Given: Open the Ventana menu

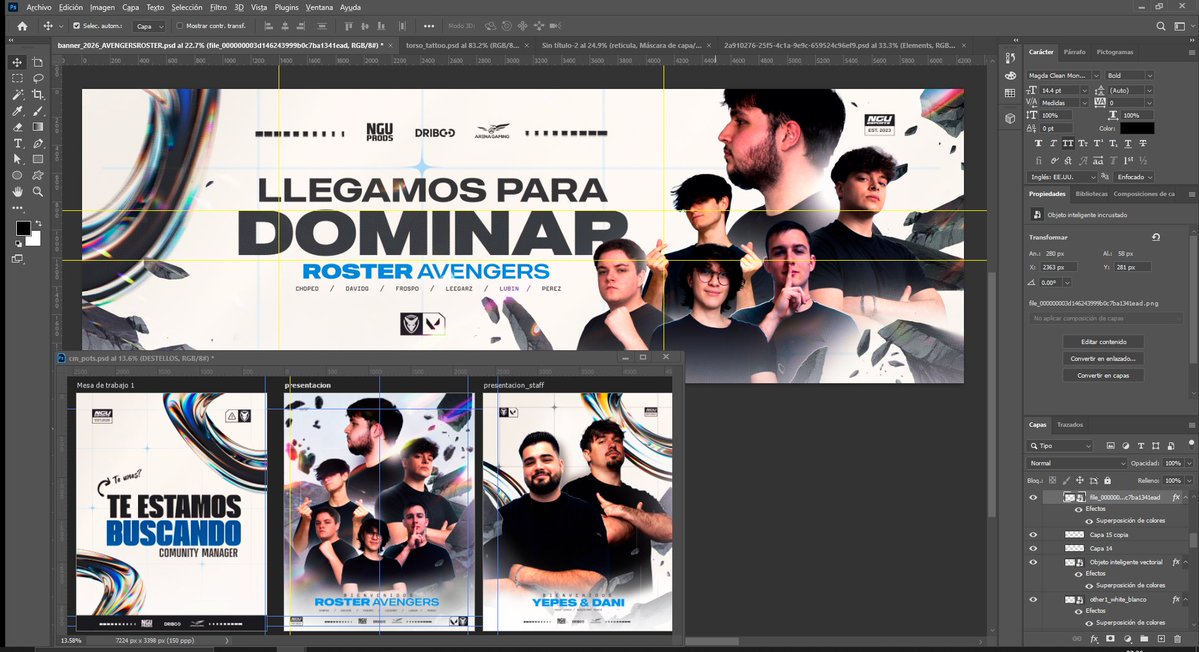Looking at the screenshot, I should click(319, 7).
